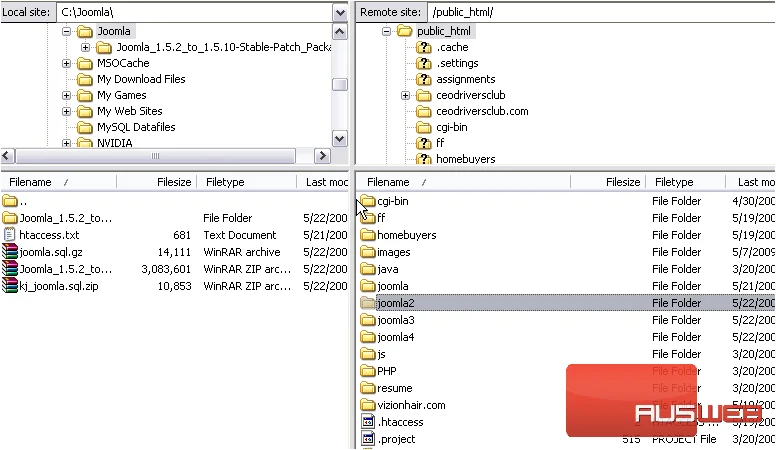This screenshot has height=450, width=776.
Task: Select the java folder icon in remote list
Action: click(367, 269)
